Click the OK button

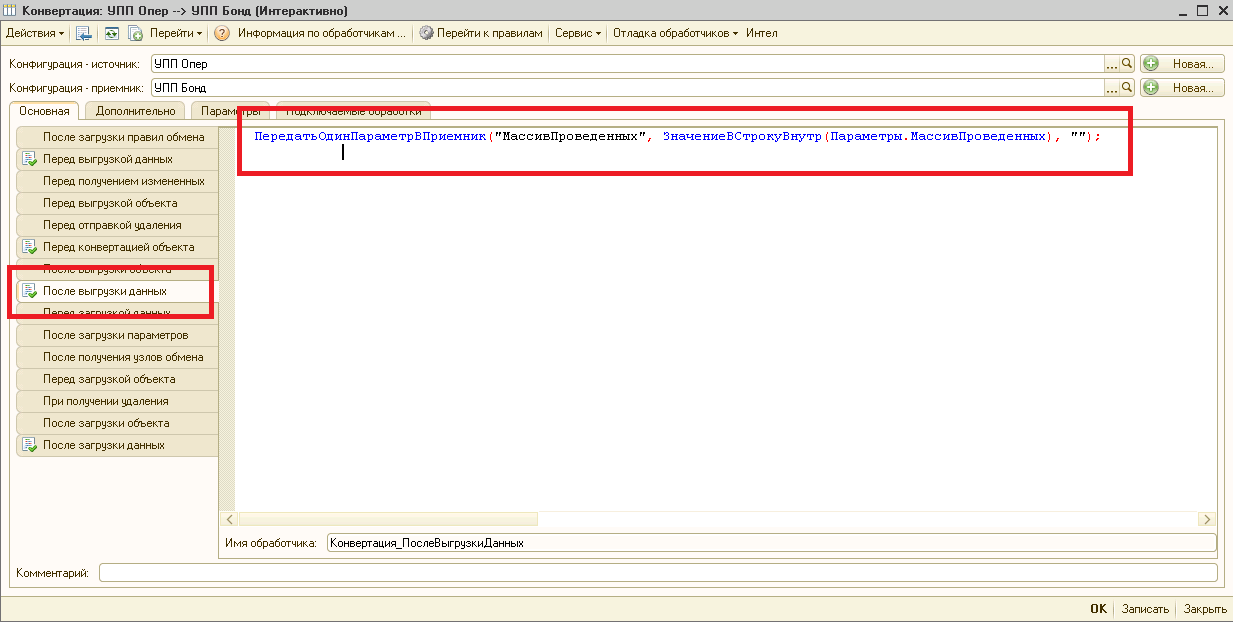coord(1098,609)
